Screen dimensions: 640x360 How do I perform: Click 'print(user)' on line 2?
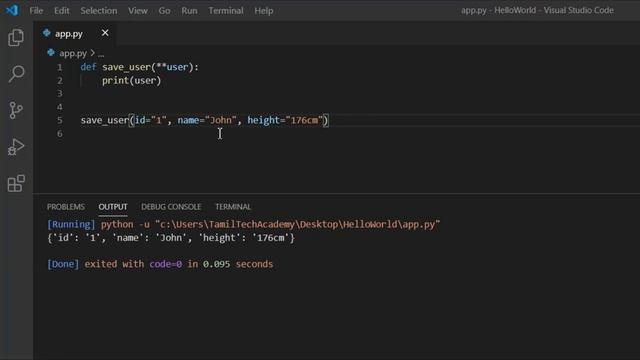click(131, 80)
